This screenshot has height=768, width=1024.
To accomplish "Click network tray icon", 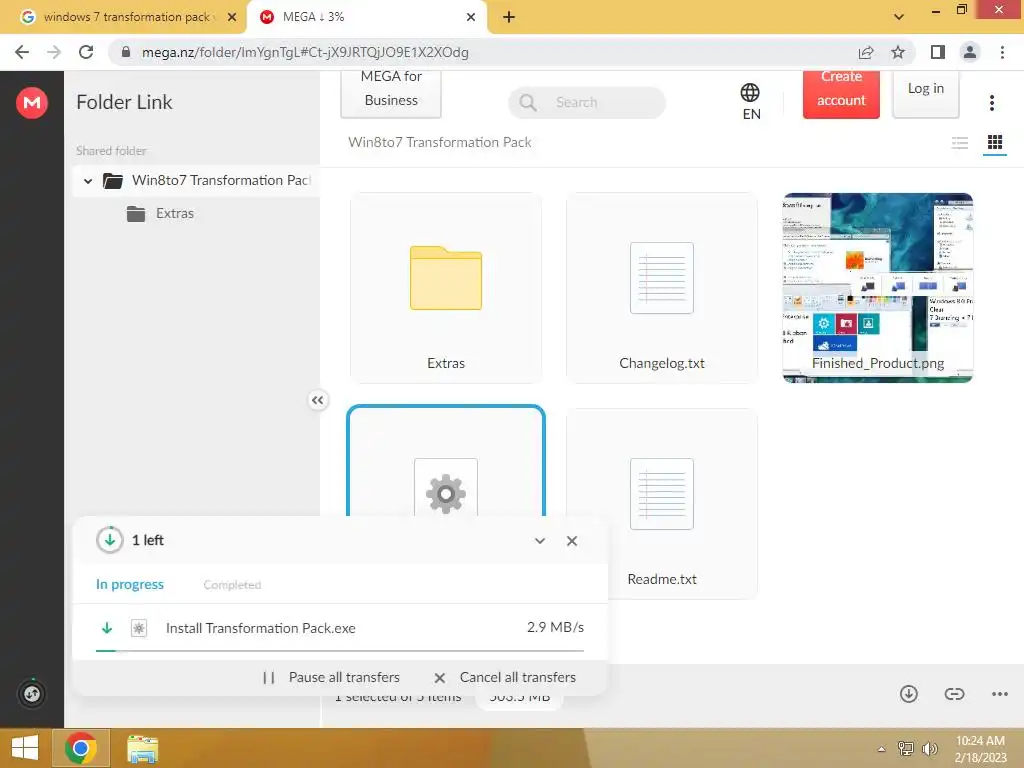I will coord(906,748).
